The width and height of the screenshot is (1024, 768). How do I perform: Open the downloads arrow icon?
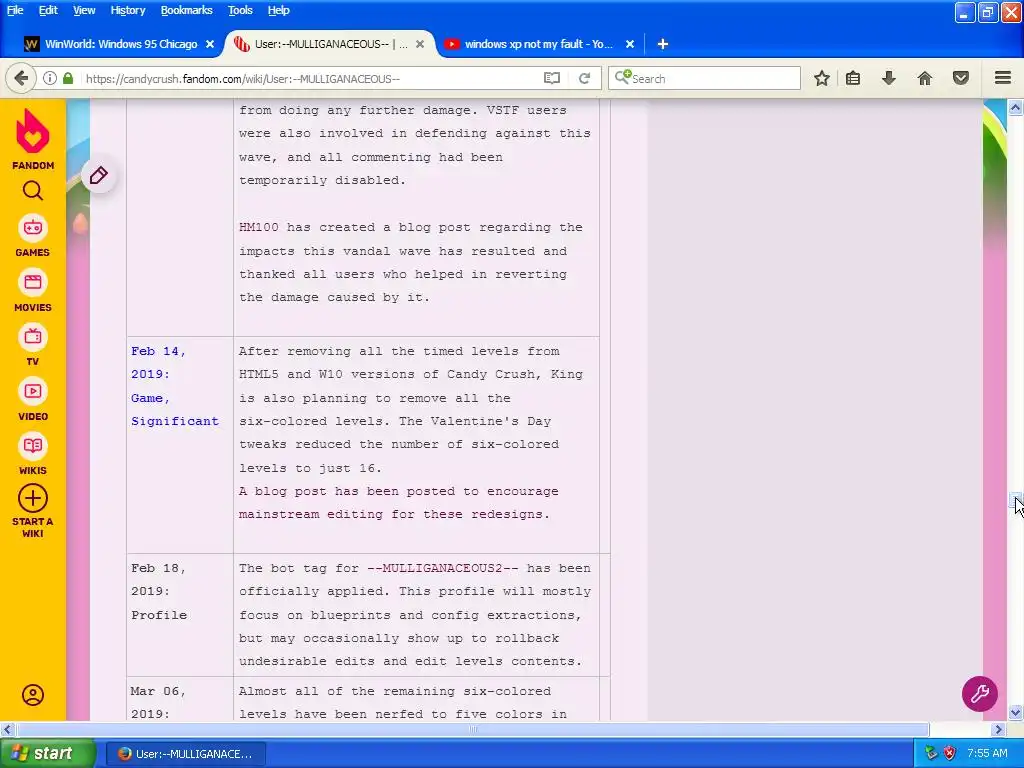[889, 78]
